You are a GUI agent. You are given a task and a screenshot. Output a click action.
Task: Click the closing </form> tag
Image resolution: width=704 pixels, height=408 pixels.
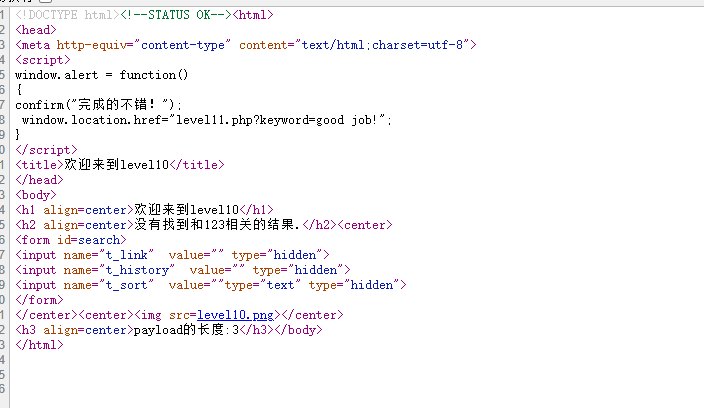click(x=40, y=300)
